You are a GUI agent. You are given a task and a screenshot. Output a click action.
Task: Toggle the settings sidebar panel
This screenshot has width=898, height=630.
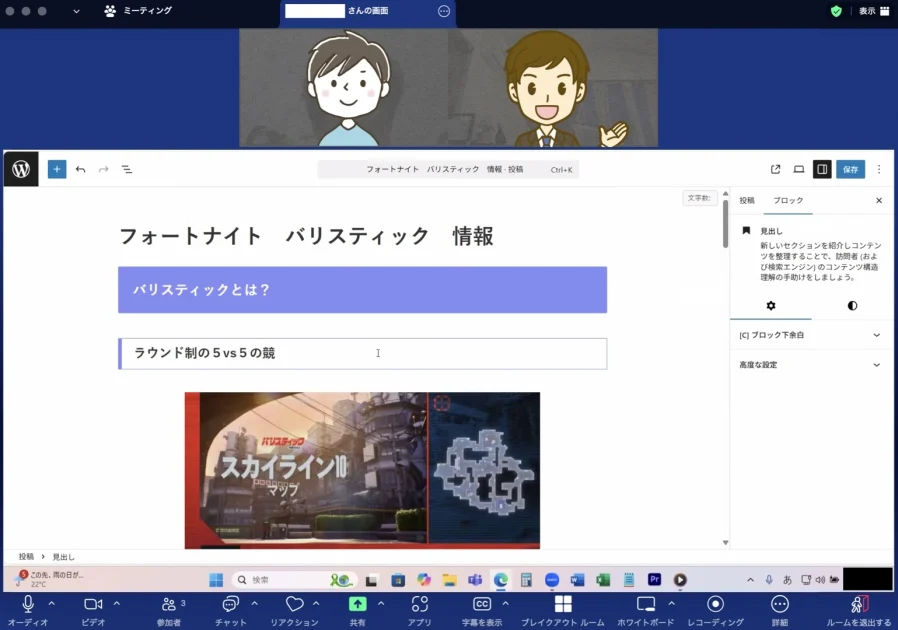822,169
